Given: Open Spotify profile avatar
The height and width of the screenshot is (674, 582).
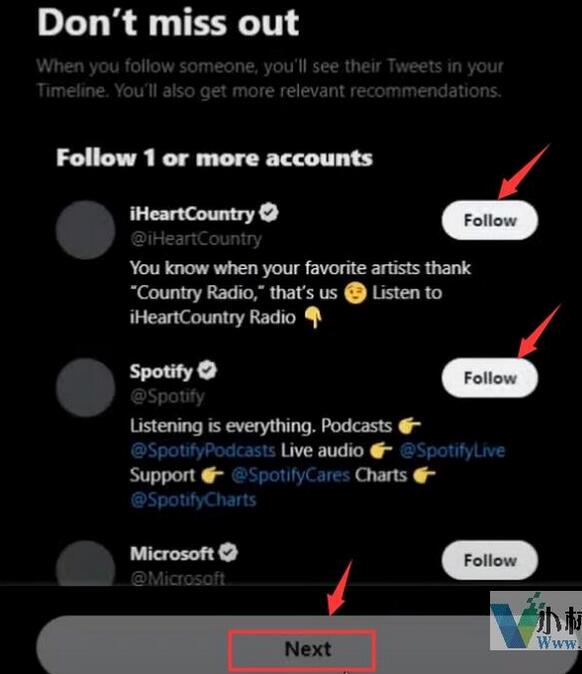Looking at the screenshot, I should coord(86,387).
